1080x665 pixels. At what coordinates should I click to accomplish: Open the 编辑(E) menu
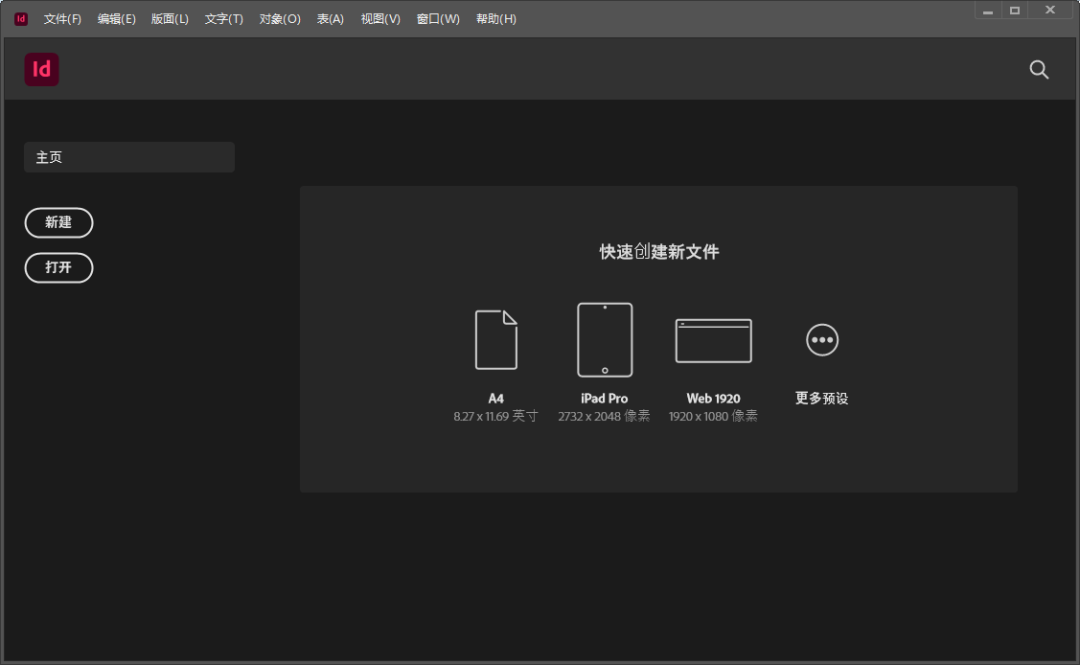click(x=116, y=19)
